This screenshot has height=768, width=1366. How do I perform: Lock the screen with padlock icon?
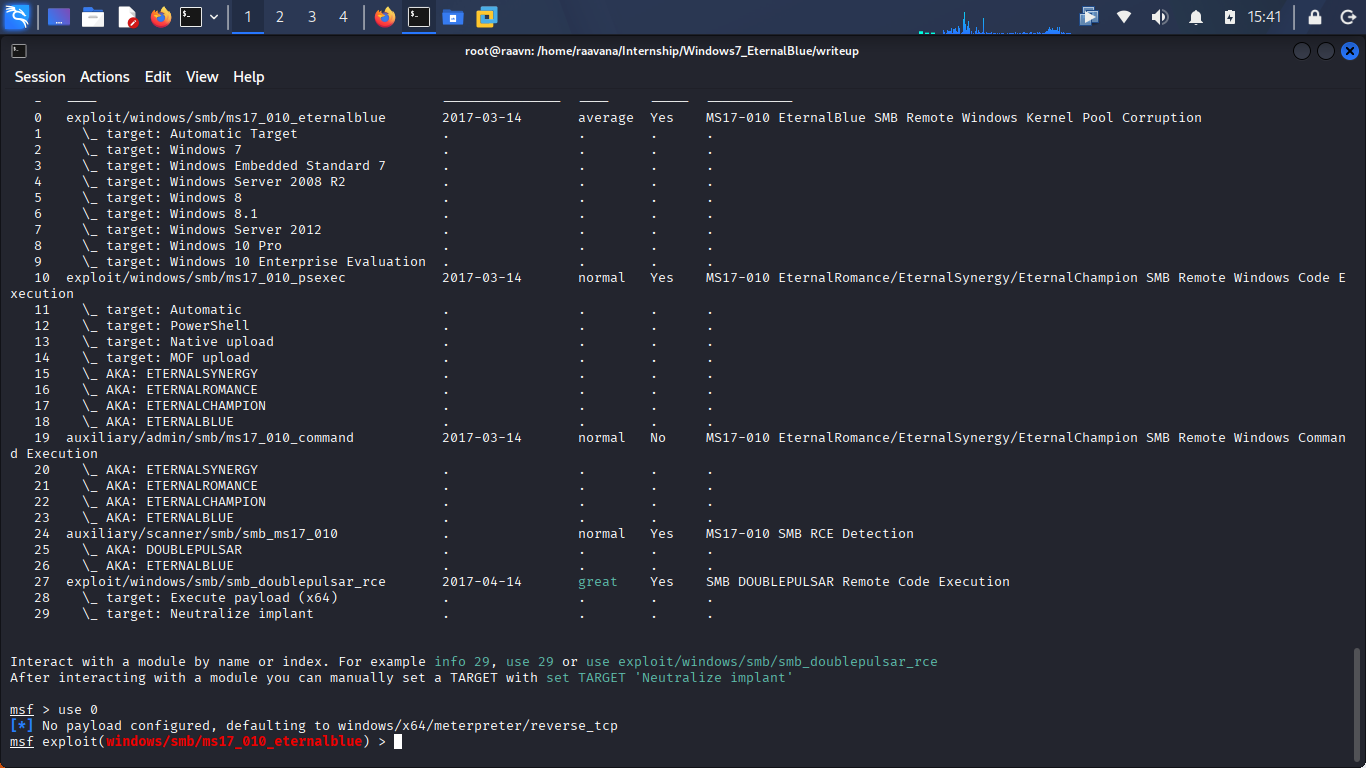(1314, 17)
